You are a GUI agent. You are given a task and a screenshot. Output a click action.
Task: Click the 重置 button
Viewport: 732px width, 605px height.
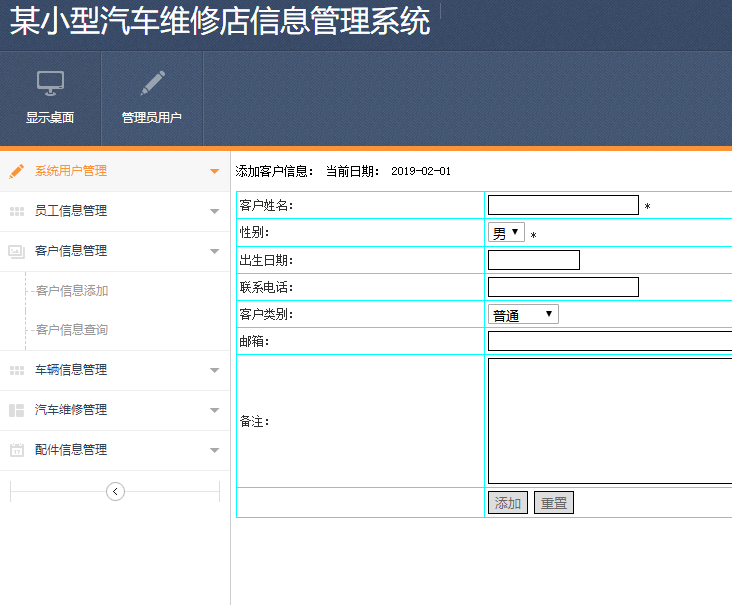coord(554,503)
